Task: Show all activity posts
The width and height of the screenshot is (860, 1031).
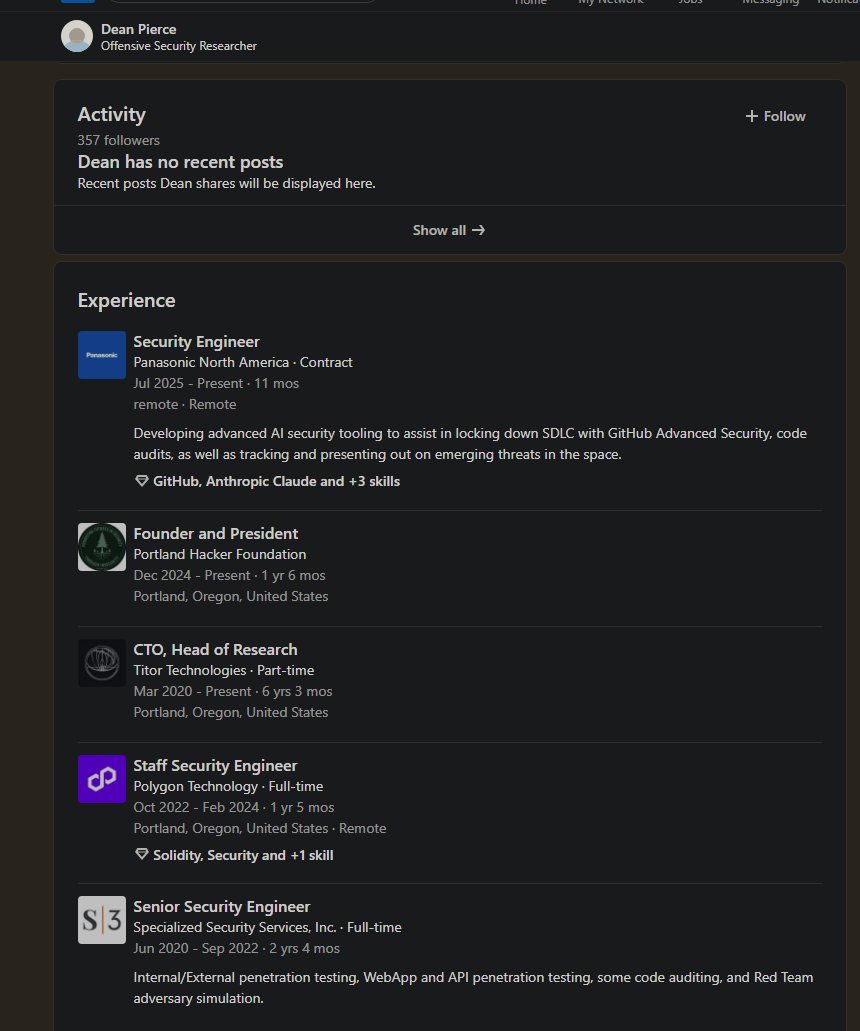Action: (449, 230)
